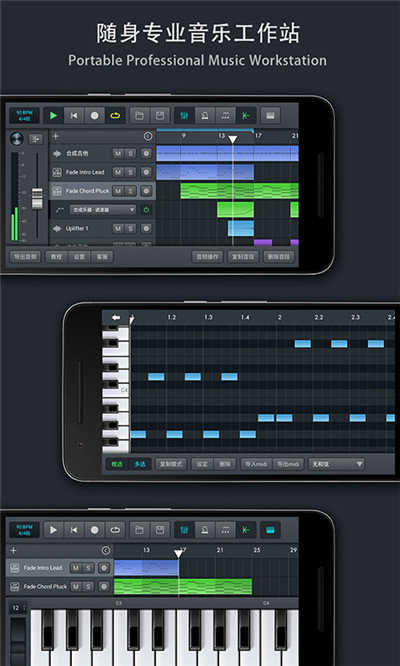Solo the Uplifter 1 track

pos(130,229)
